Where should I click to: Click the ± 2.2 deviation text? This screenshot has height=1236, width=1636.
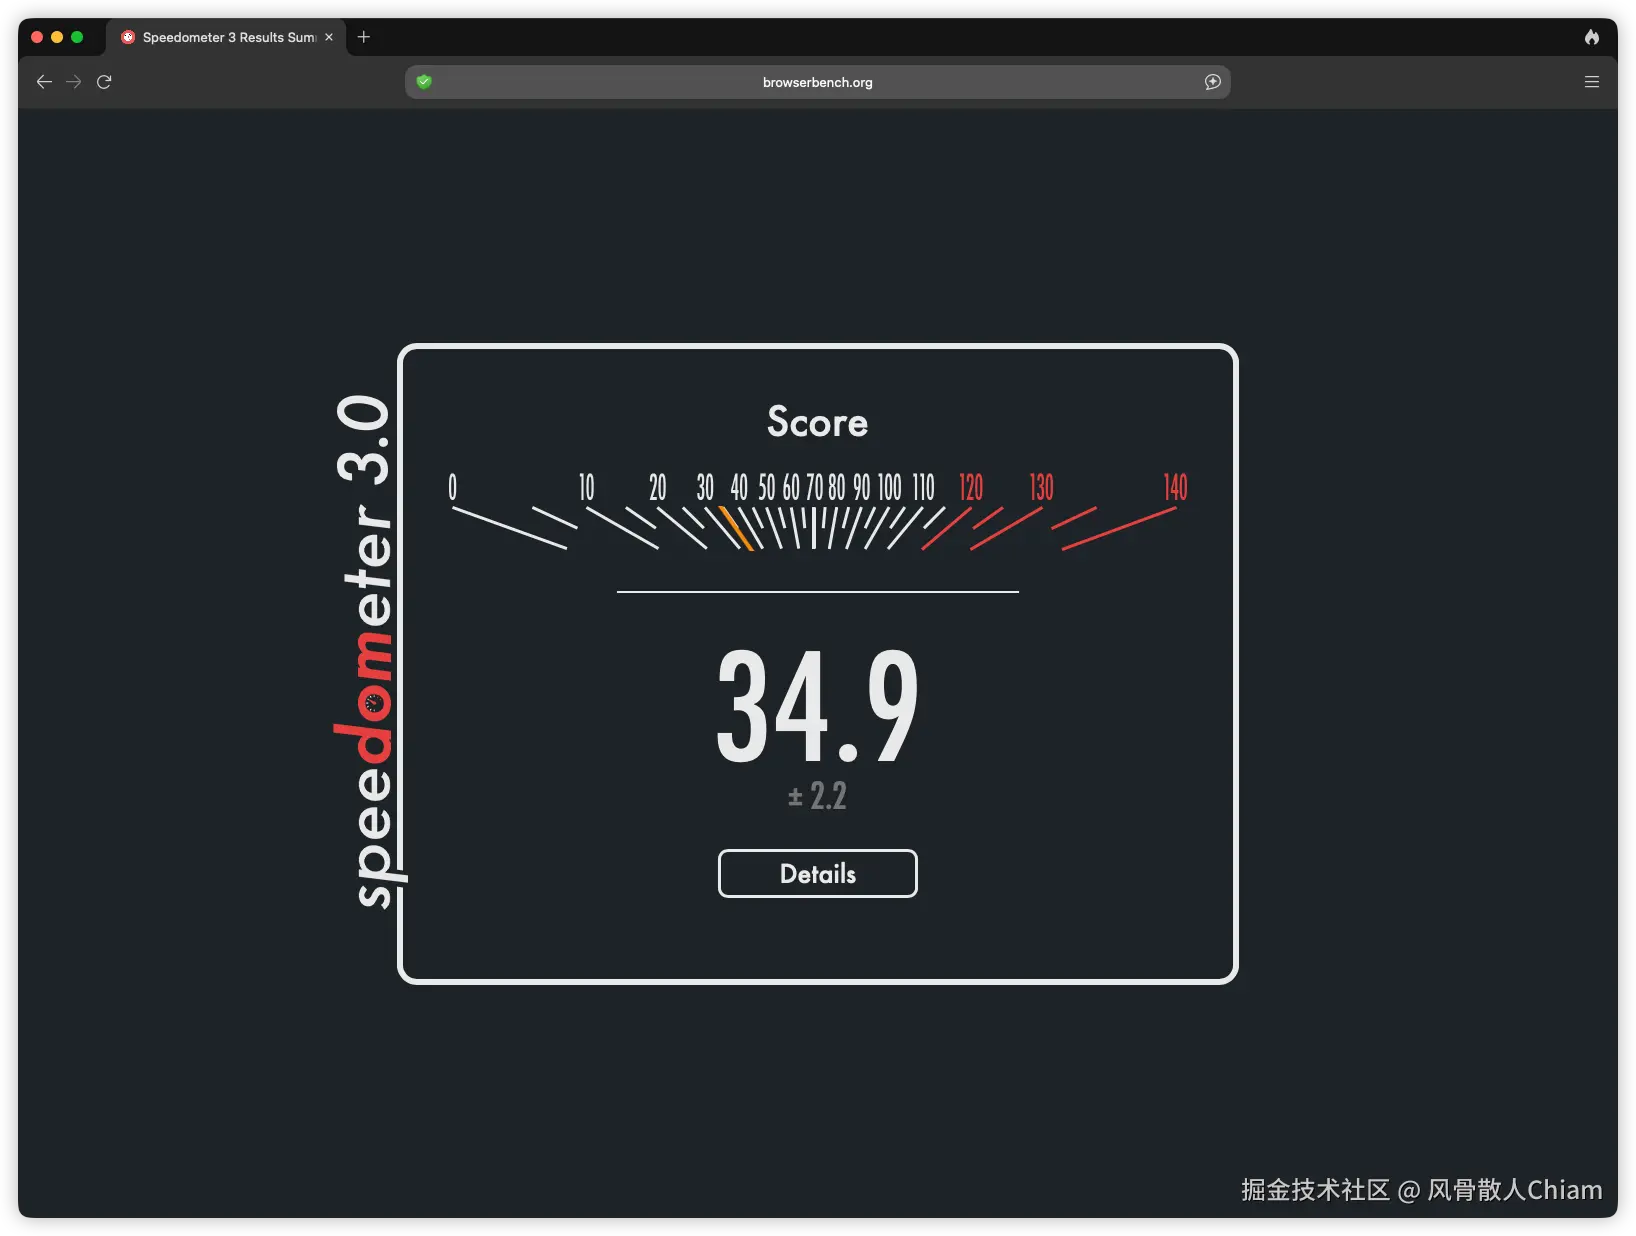[817, 796]
